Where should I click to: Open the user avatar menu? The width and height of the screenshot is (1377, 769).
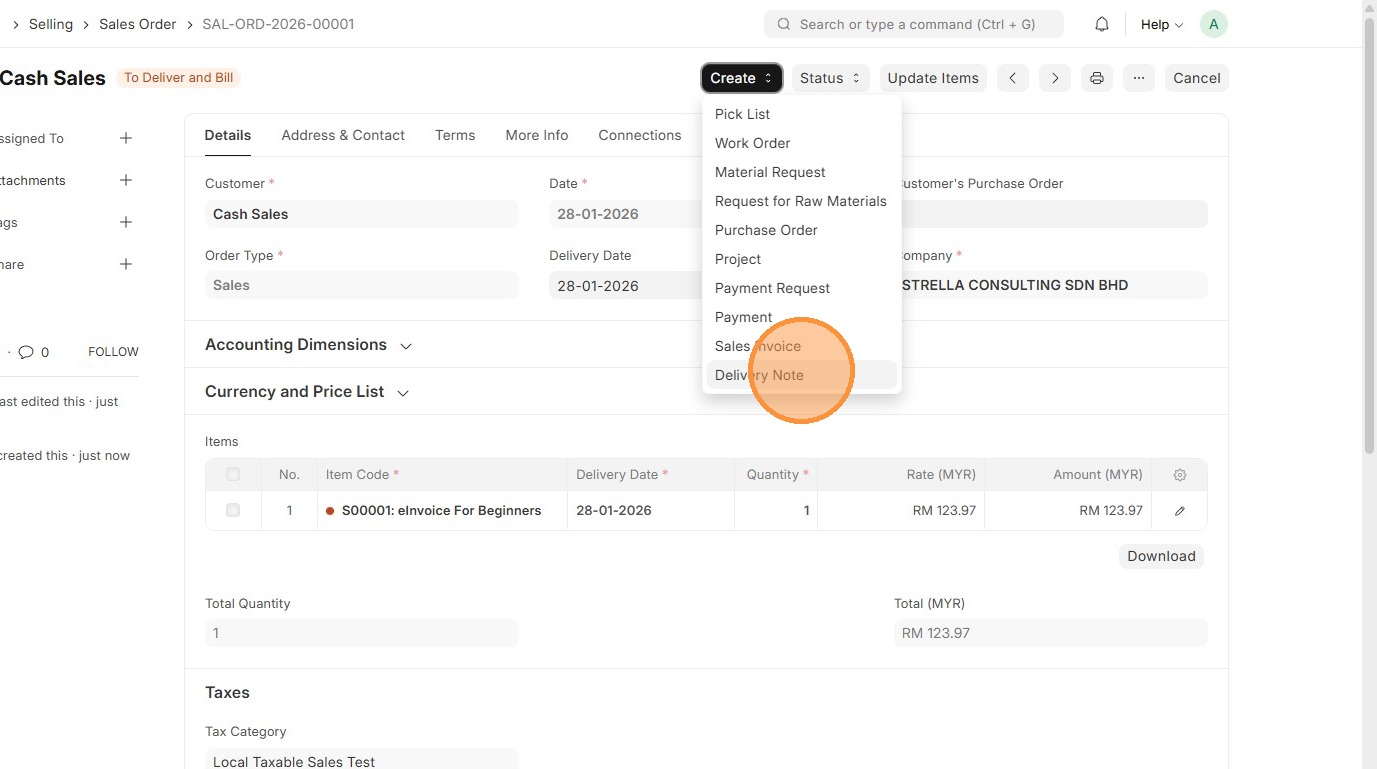(1213, 24)
